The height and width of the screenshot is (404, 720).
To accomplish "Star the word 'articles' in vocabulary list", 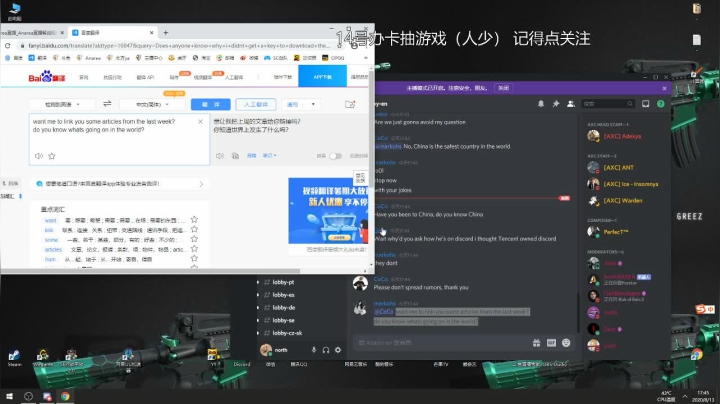I will click(194, 249).
